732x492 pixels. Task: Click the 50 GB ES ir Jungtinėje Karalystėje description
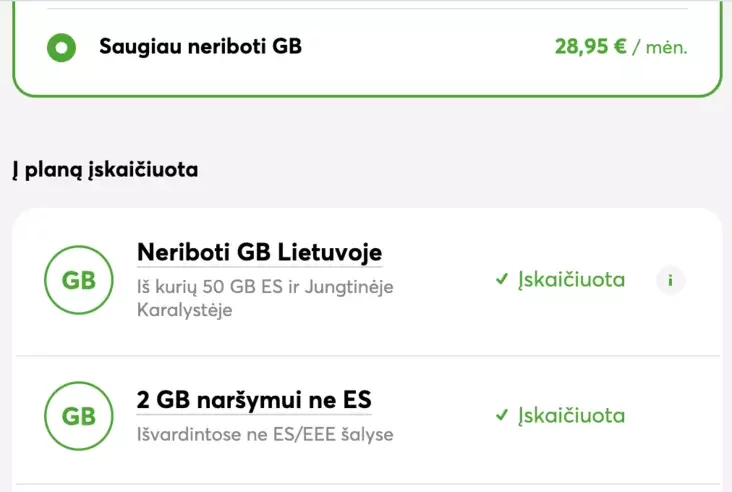pyautogui.click(x=265, y=288)
